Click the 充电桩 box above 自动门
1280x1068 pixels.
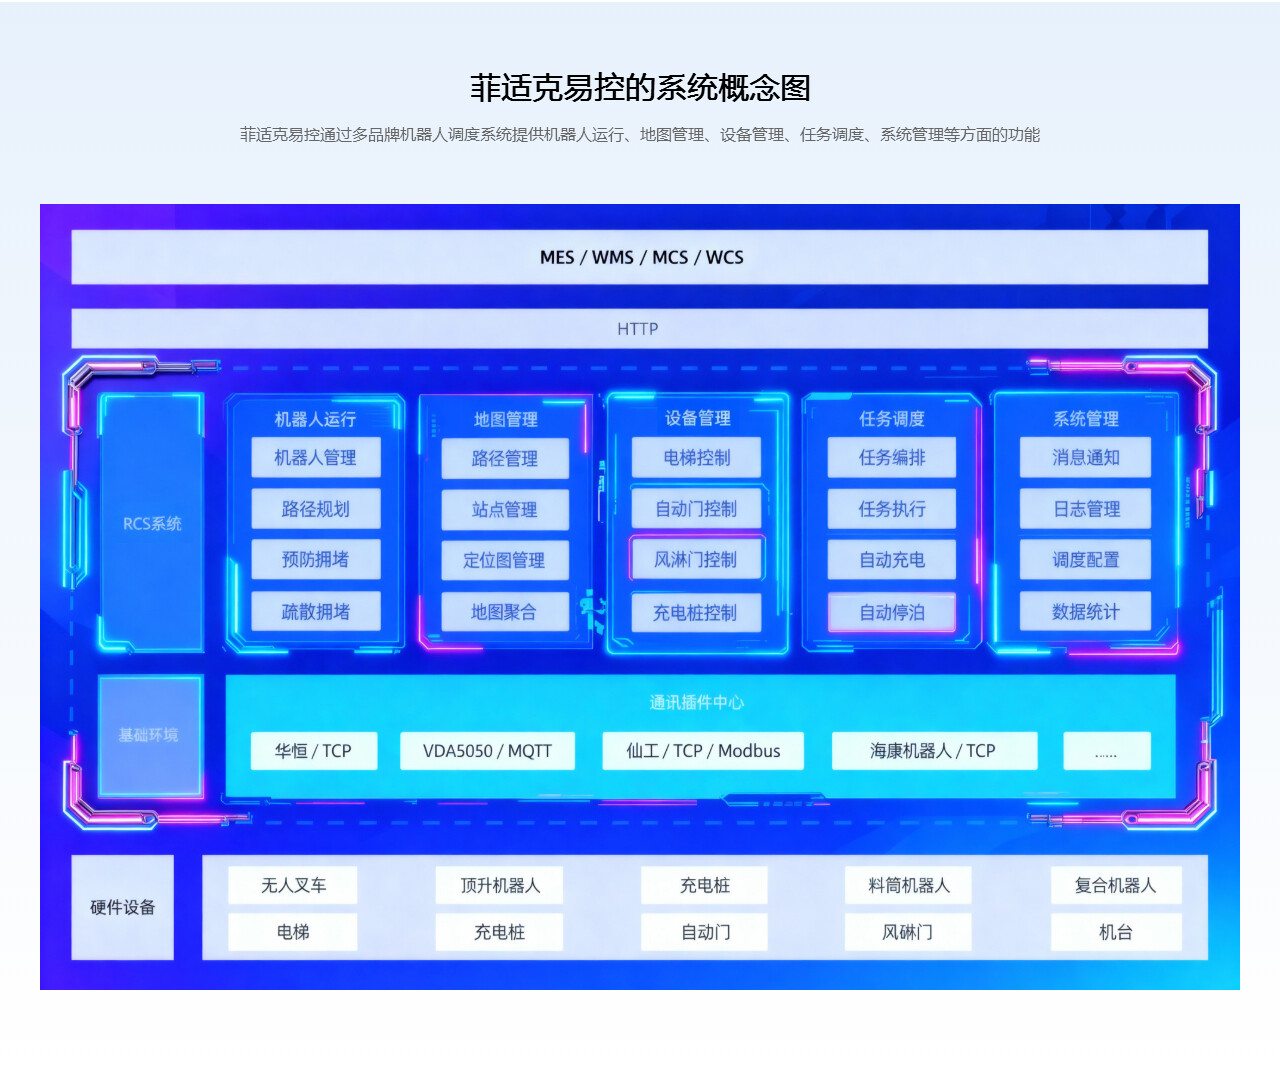tap(705, 885)
